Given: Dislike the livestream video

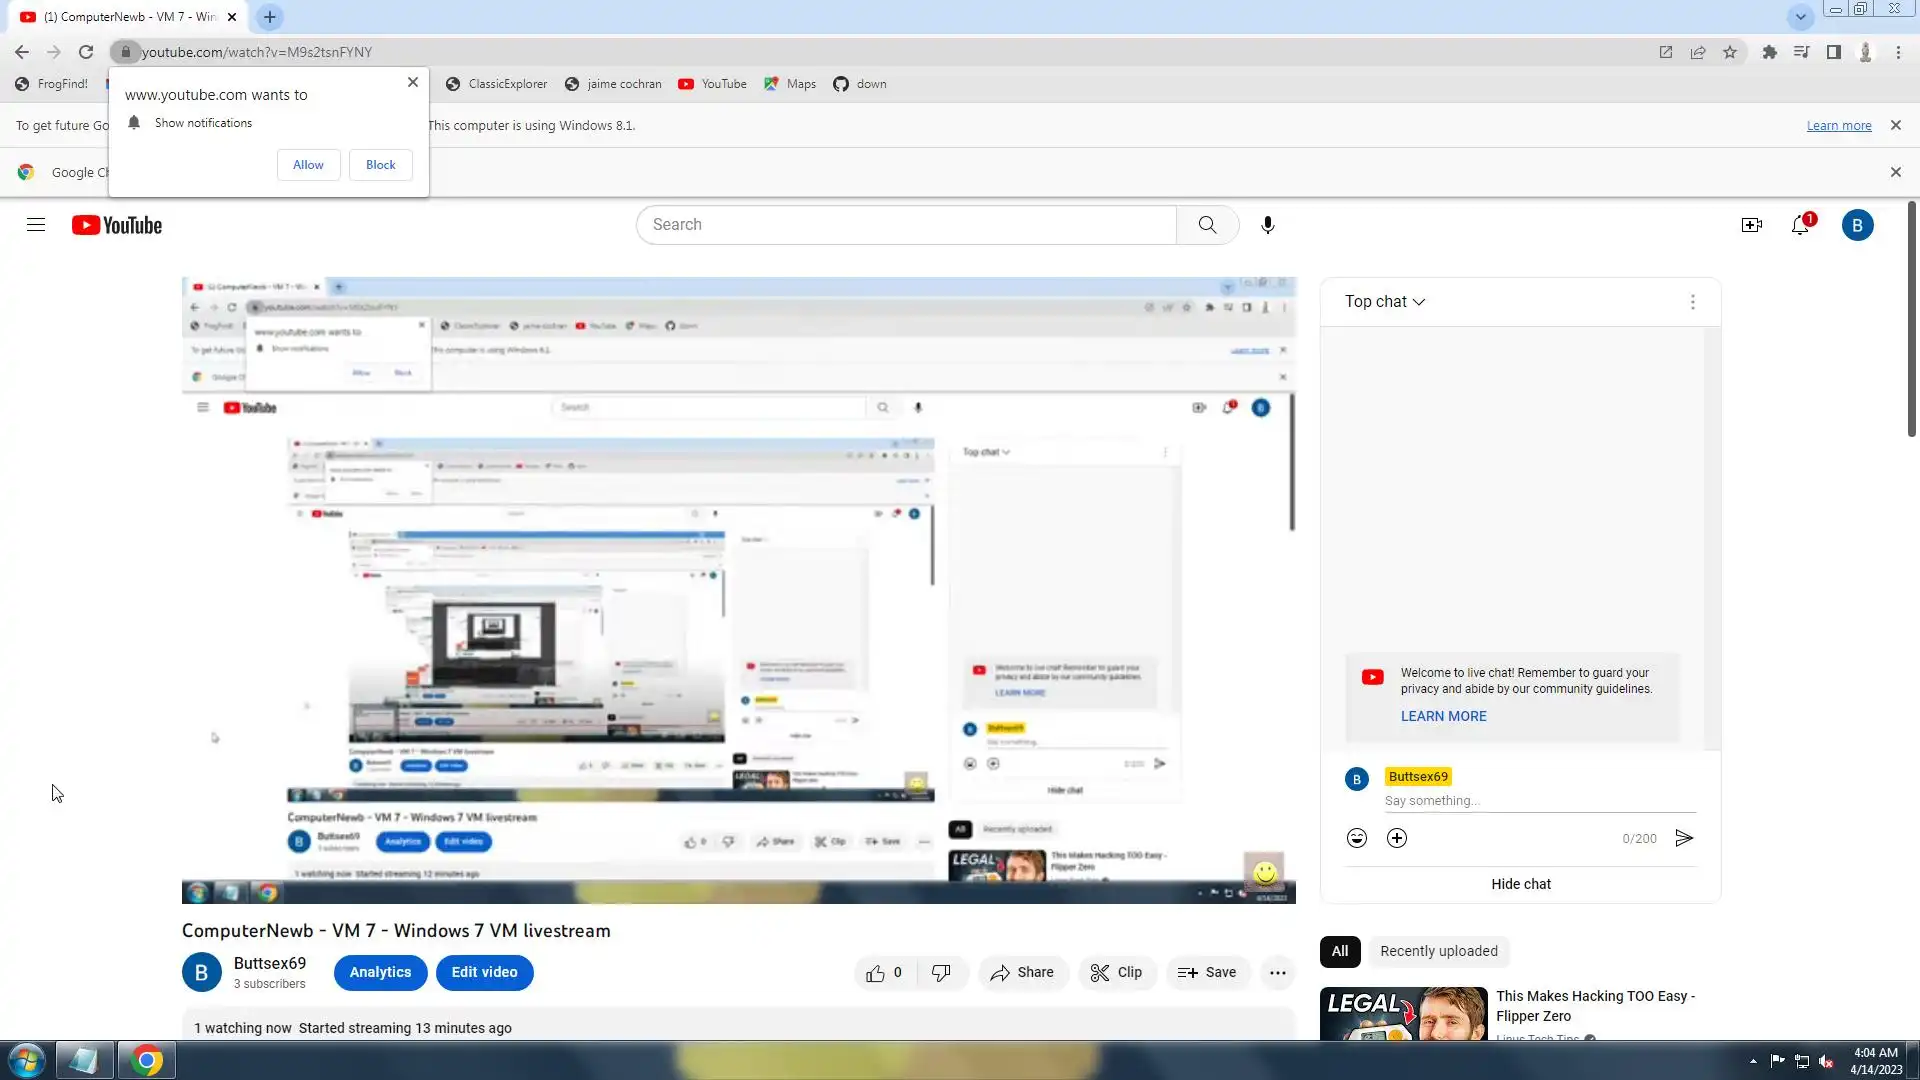Looking at the screenshot, I should click(x=941, y=973).
